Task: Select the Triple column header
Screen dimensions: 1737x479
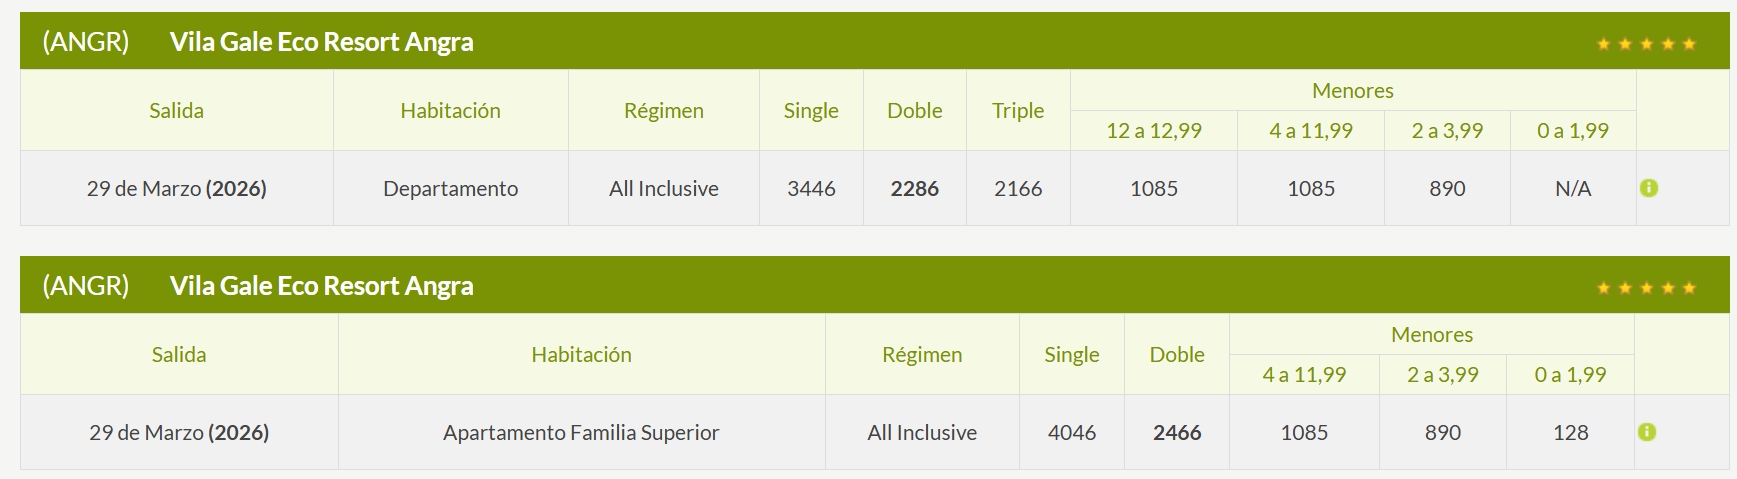Action: pyautogui.click(x=1018, y=111)
